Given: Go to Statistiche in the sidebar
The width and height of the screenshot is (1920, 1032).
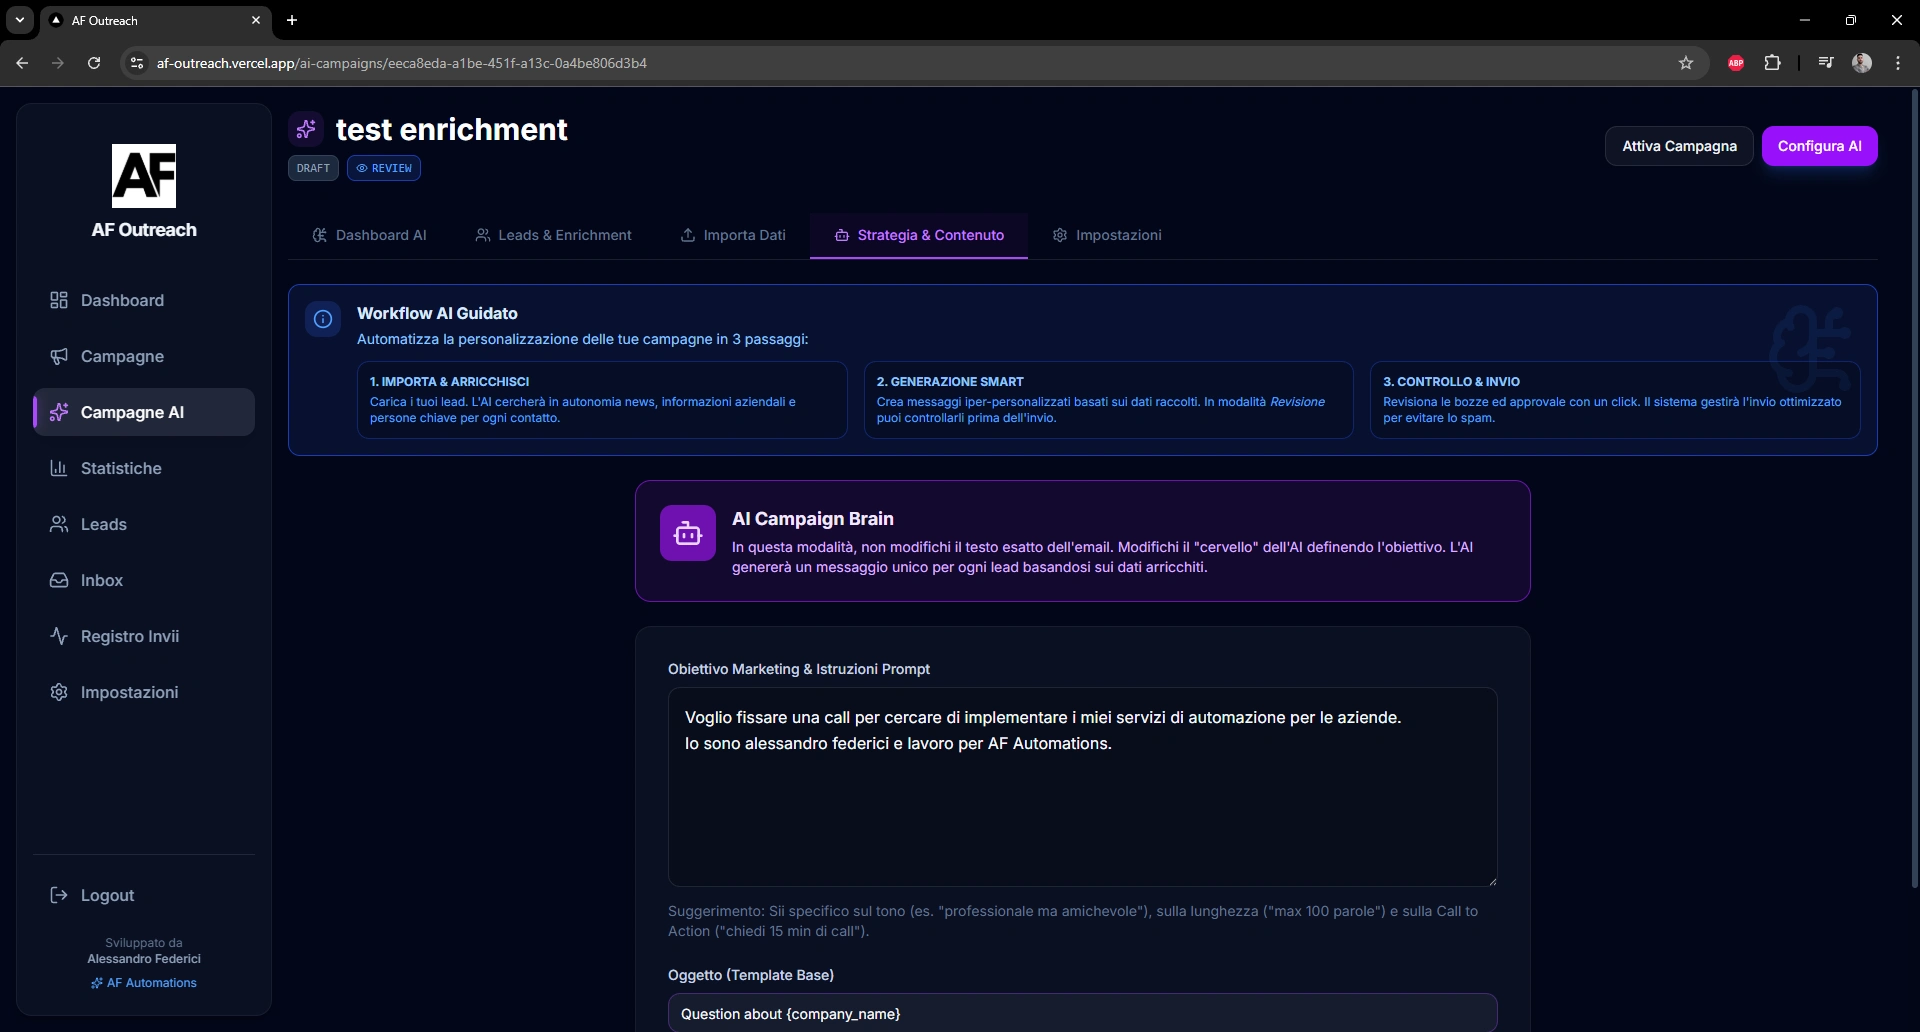Looking at the screenshot, I should [x=144, y=468].
